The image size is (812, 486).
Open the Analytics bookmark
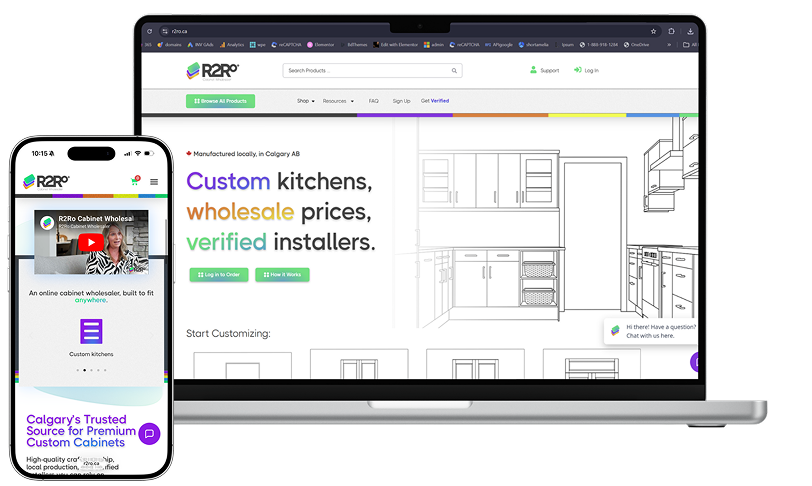(x=231, y=45)
